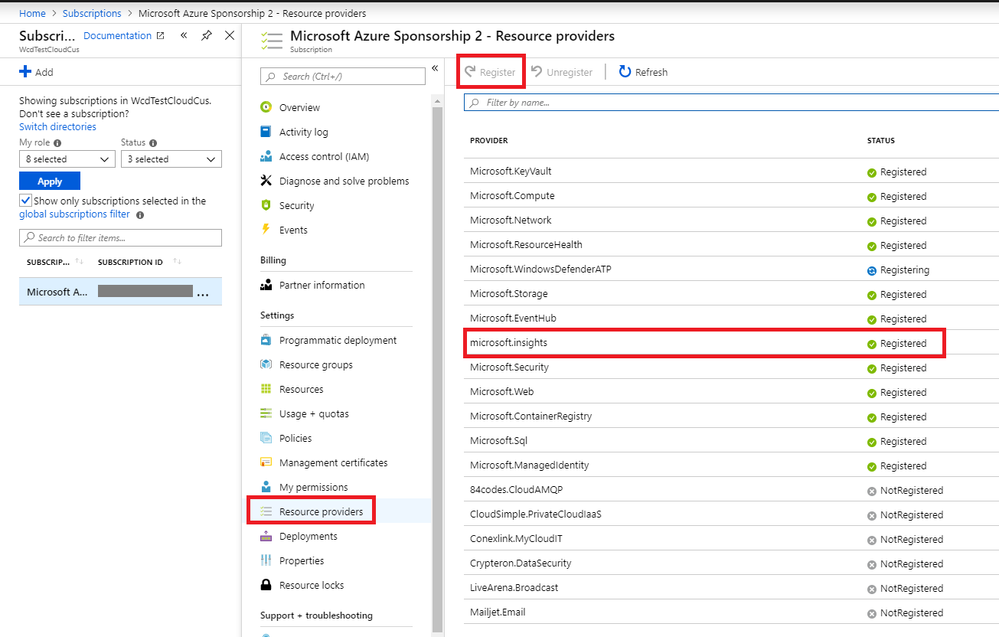Click the Management certificates icon
Image resolution: width=999 pixels, height=637 pixels.
click(266, 462)
